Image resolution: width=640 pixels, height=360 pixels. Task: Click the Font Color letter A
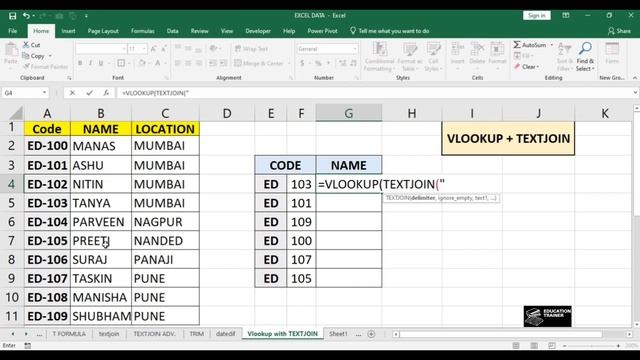click(x=158, y=63)
